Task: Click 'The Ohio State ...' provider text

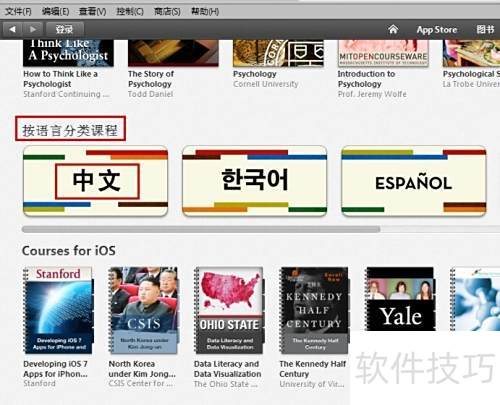Action: click(226, 384)
